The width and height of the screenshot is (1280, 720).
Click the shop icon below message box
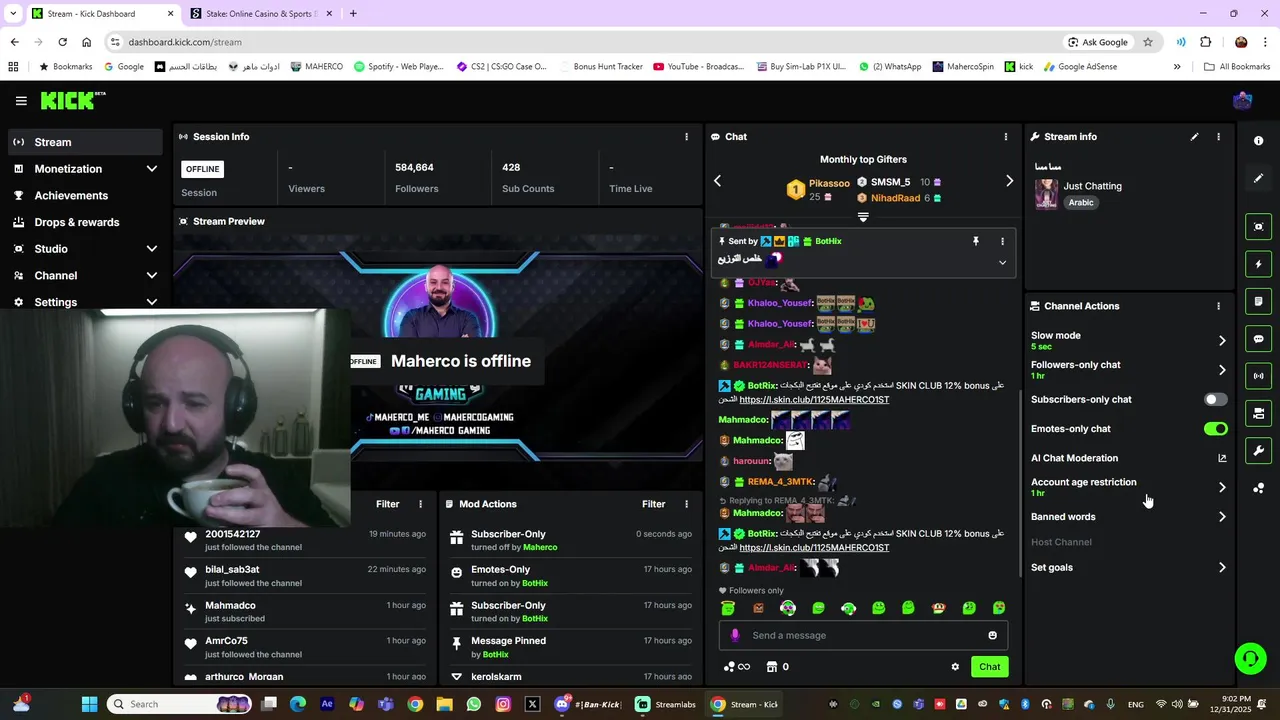tap(772, 667)
